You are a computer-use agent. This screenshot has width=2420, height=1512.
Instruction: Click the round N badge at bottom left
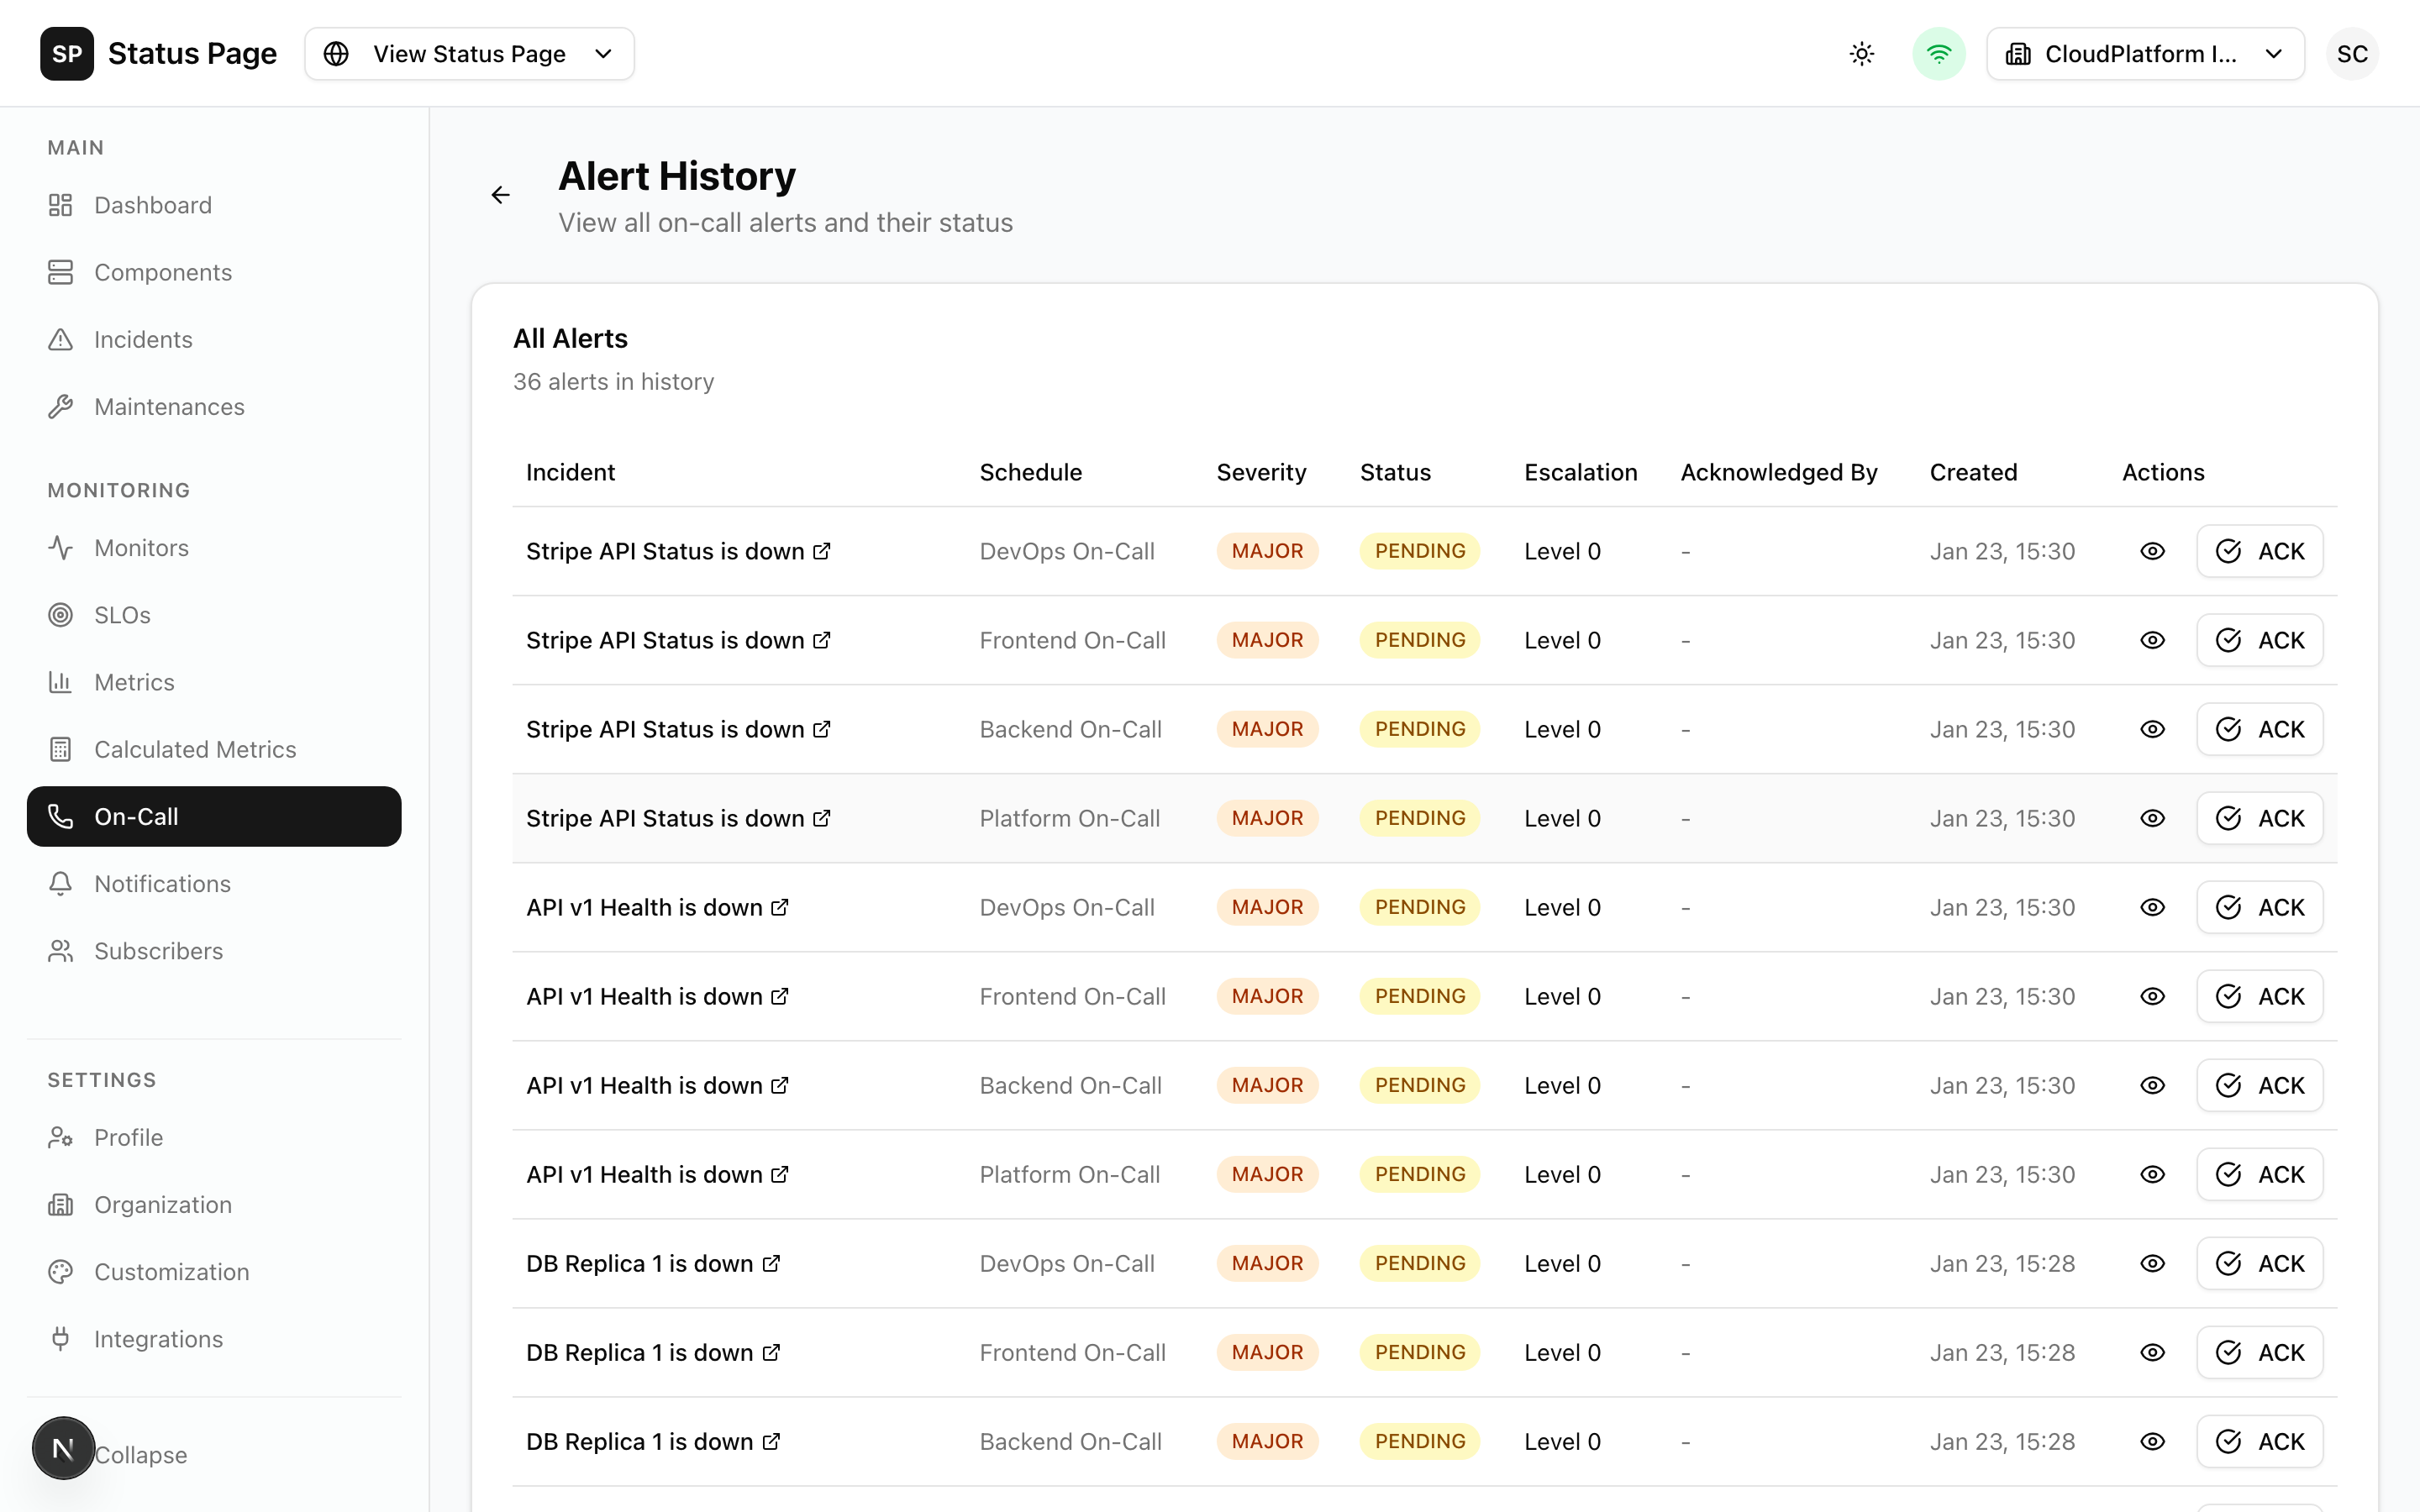pos(63,1447)
